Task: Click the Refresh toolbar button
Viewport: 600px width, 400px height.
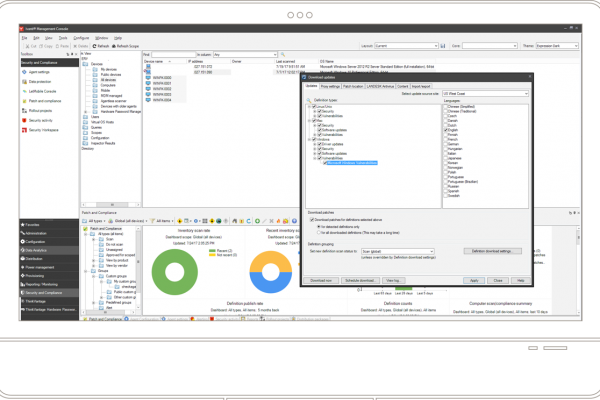Action: coord(101,46)
